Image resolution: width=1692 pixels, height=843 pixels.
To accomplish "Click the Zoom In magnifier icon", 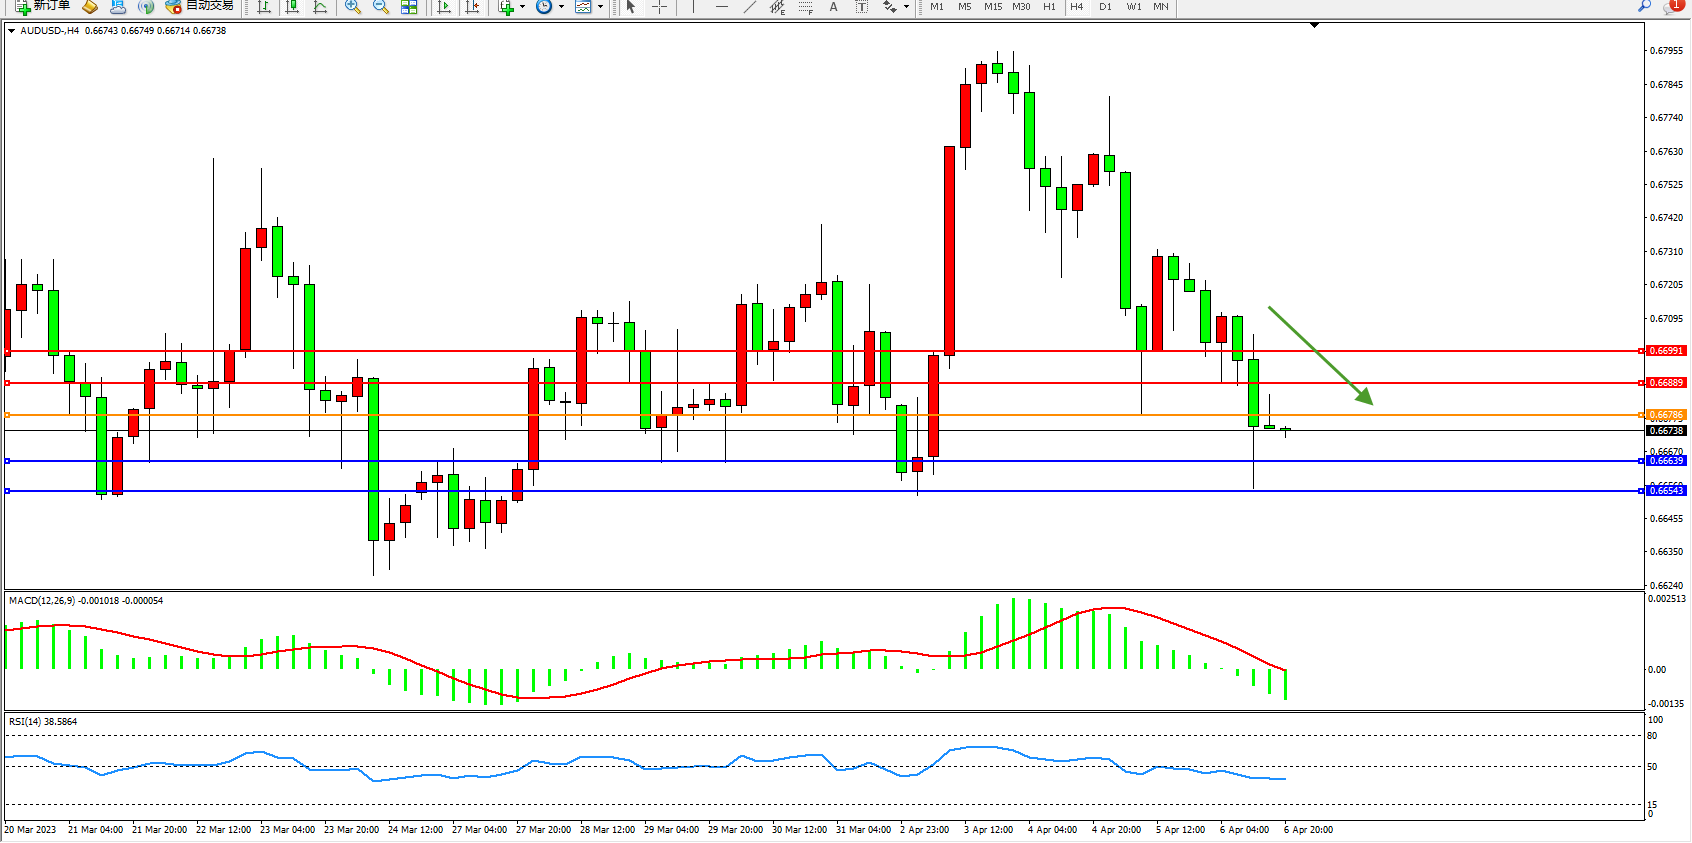I will (x=353, y=7).
